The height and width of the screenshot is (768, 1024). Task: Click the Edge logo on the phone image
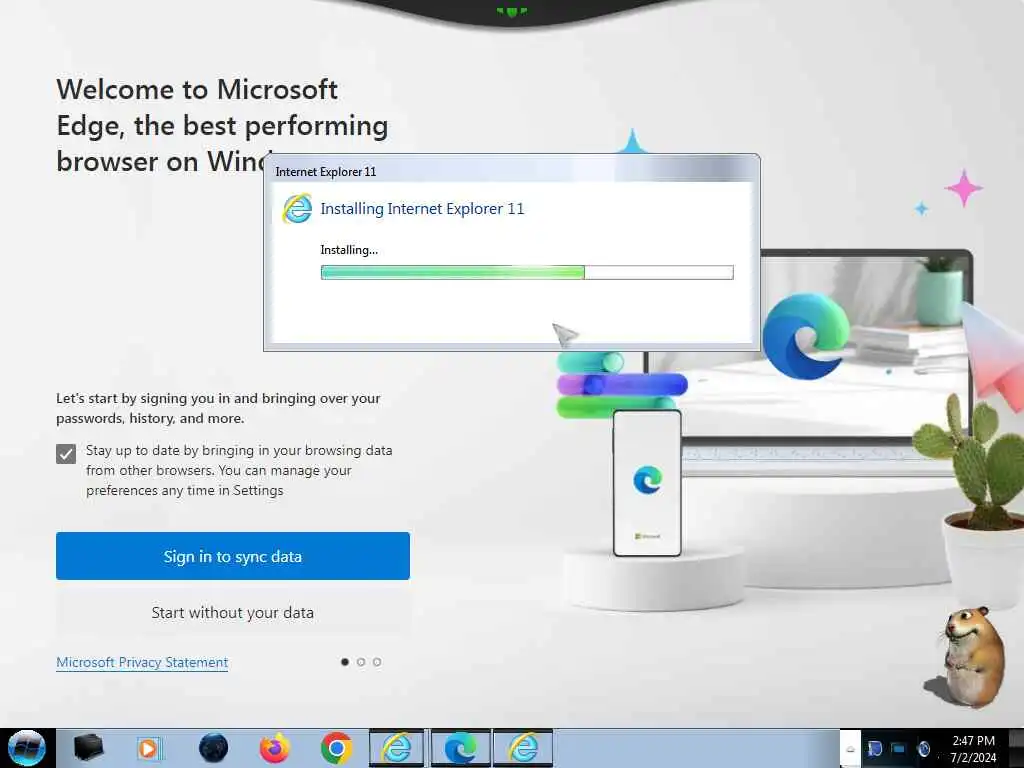pyautogui.click(x=647, y=479)
